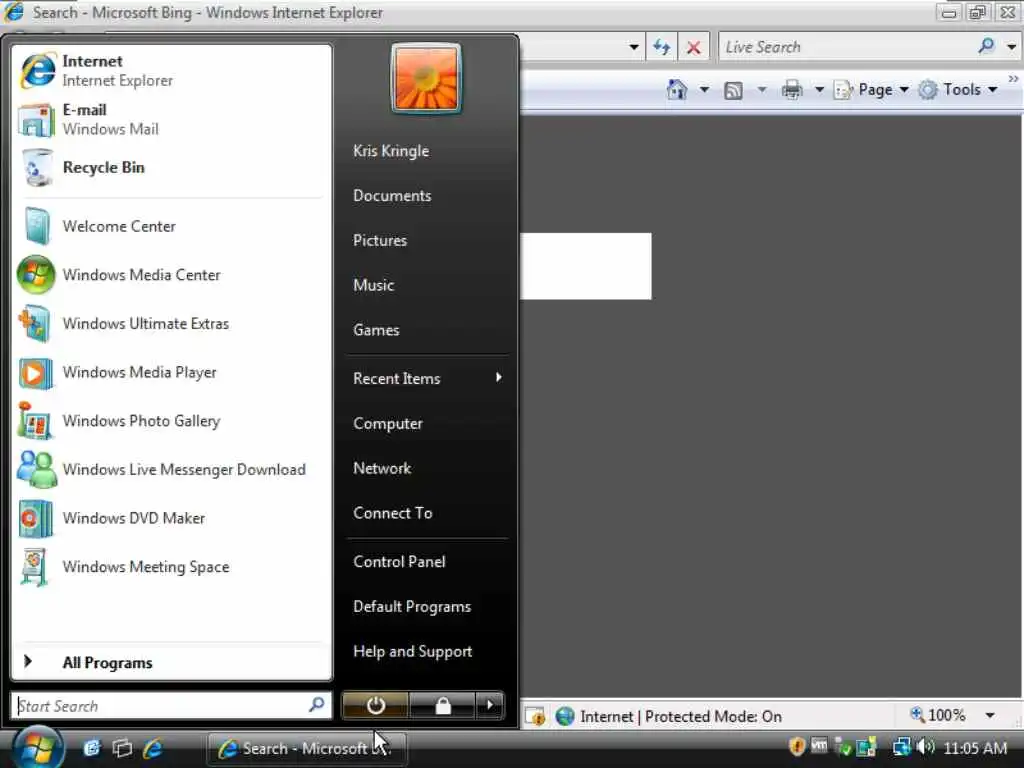The image size is (1024, 768).
Task: Click Switch between windows quick launch icon
Action: [122, 748]
